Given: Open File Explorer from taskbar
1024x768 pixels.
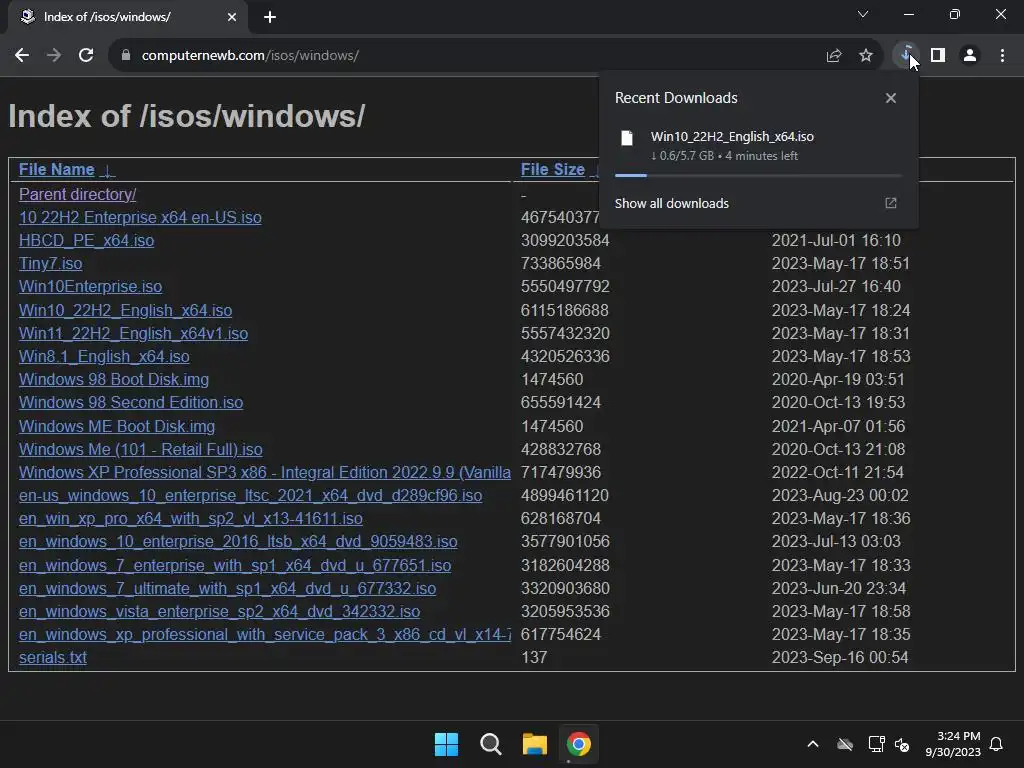Looking at the screenshot, I should pyautogui.click(x=535, y=744).
